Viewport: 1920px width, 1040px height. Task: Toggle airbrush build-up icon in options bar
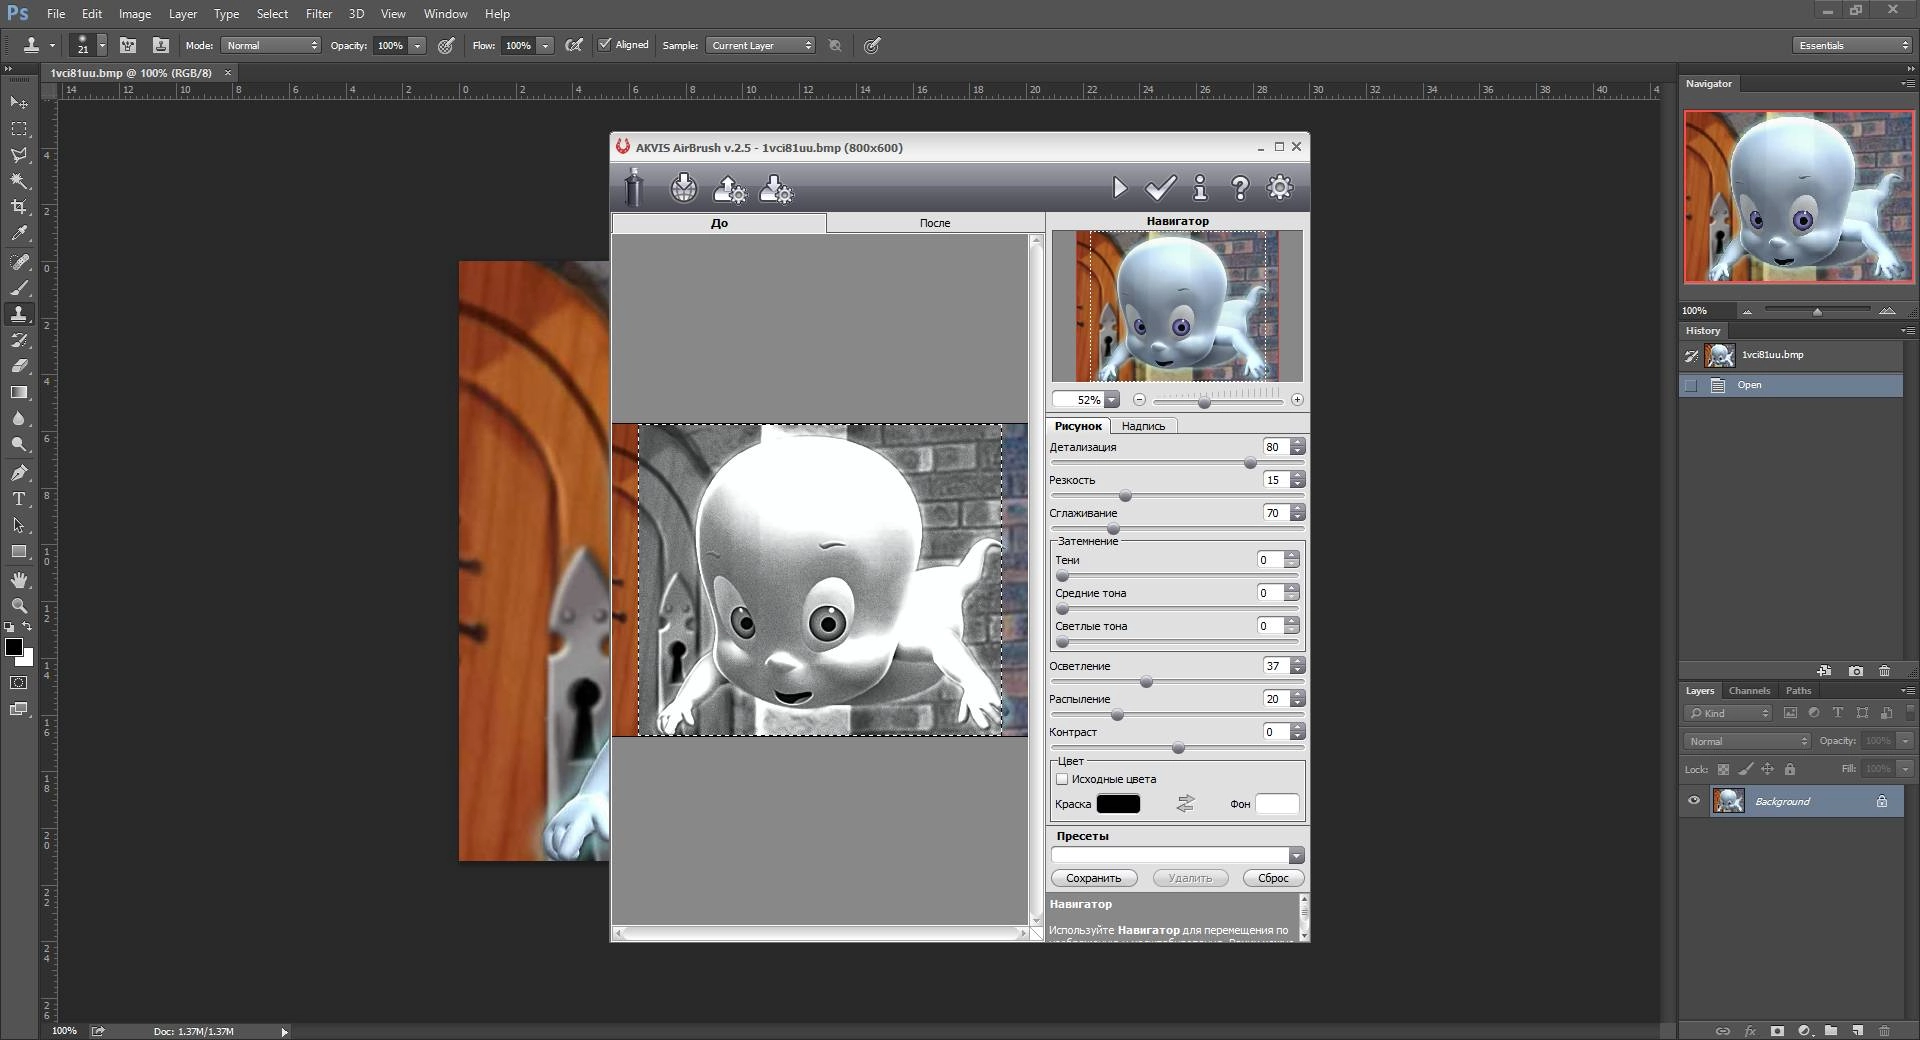[x=574, y=45]
